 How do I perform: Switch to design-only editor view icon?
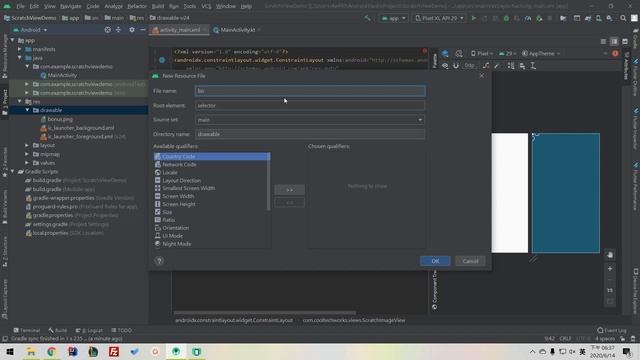click(625, 42)
